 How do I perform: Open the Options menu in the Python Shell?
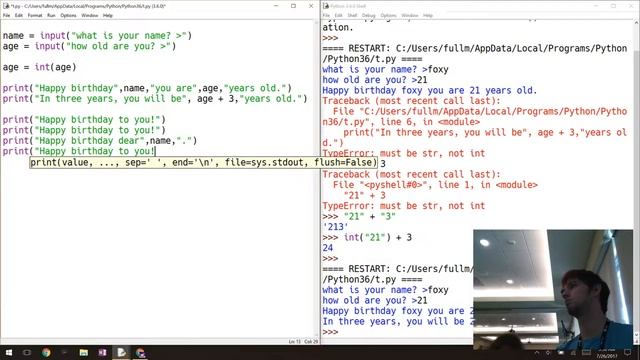click(x=388, y=16)
